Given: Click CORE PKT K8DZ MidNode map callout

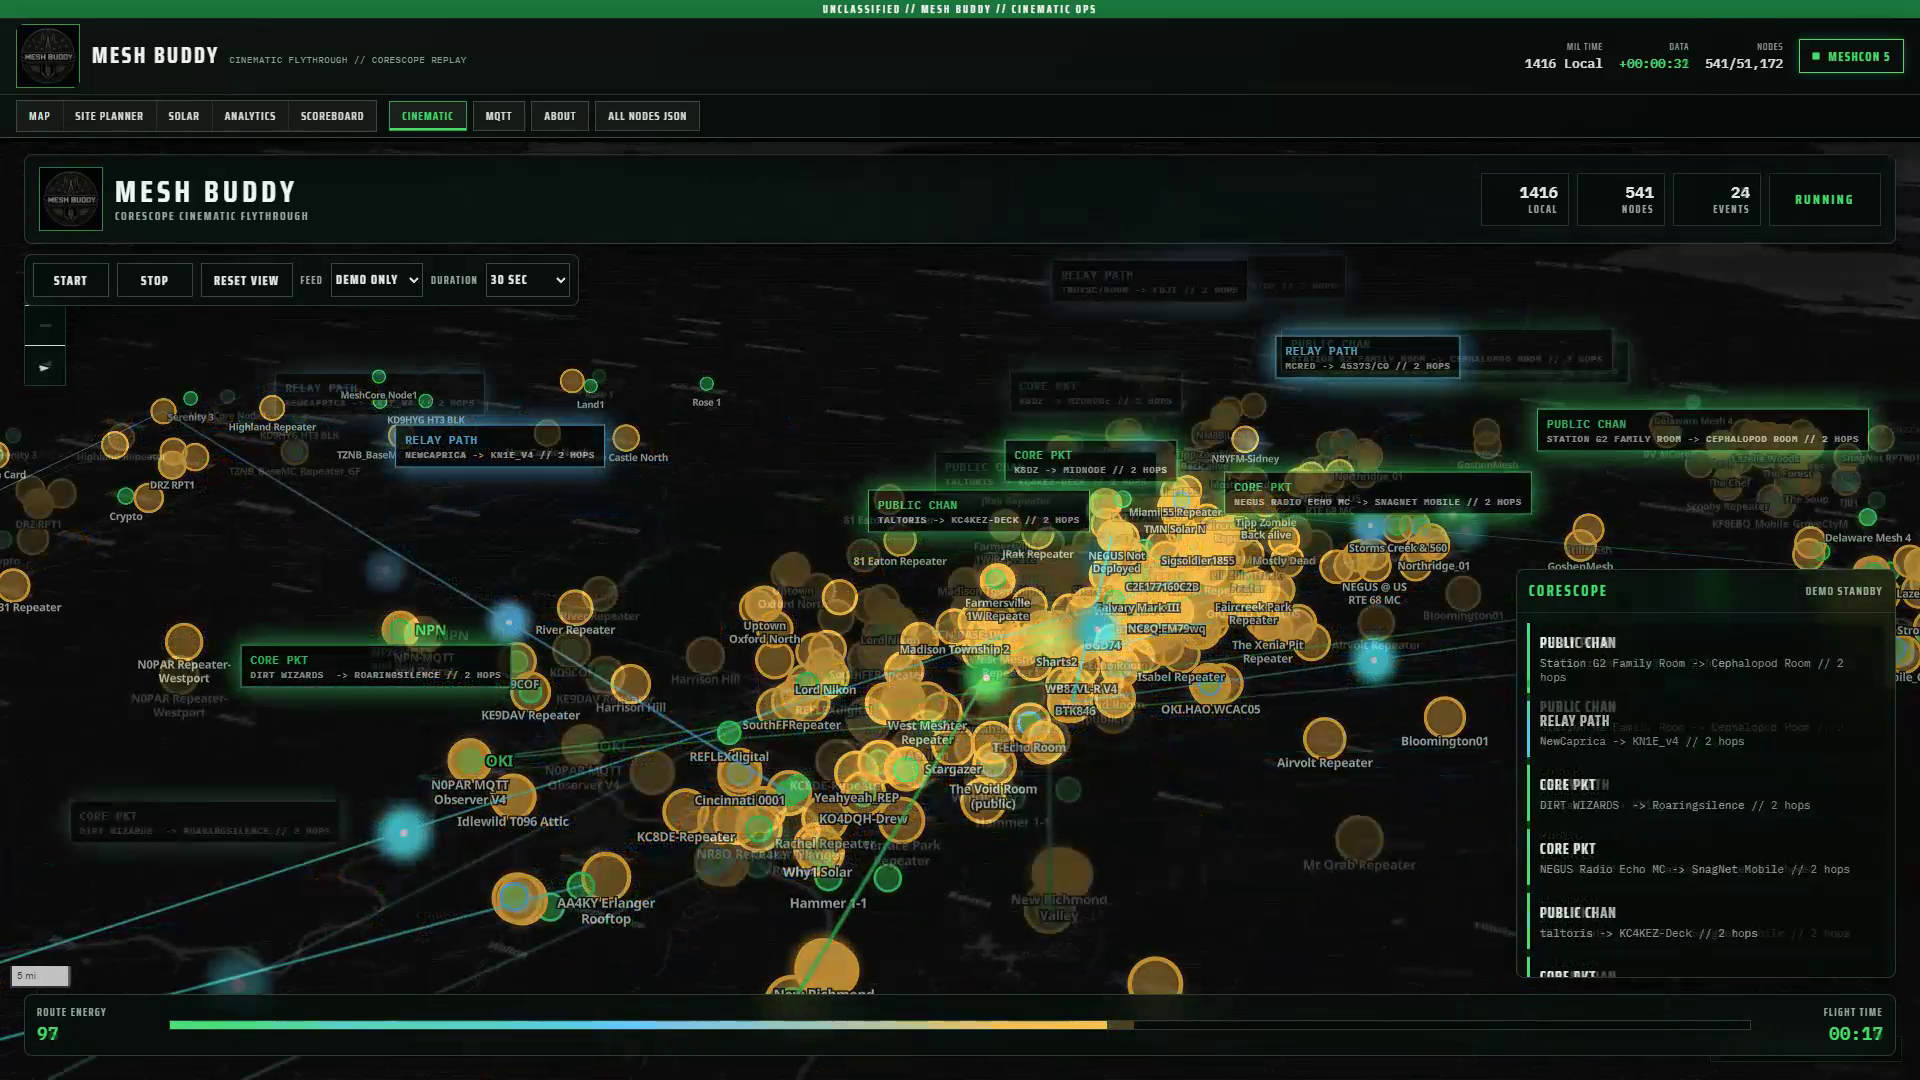Looking at the screenshot, I should point(1090,462).
